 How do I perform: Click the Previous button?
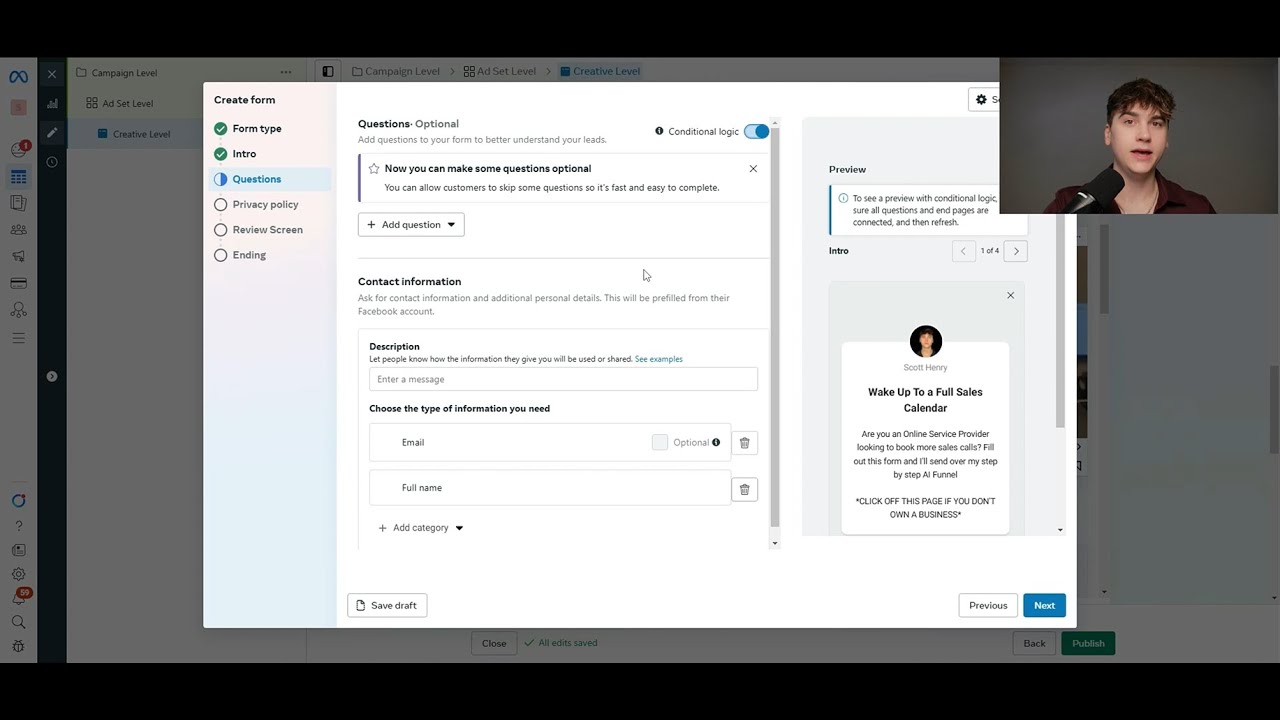pyautogui.click(x=988, y=605)
